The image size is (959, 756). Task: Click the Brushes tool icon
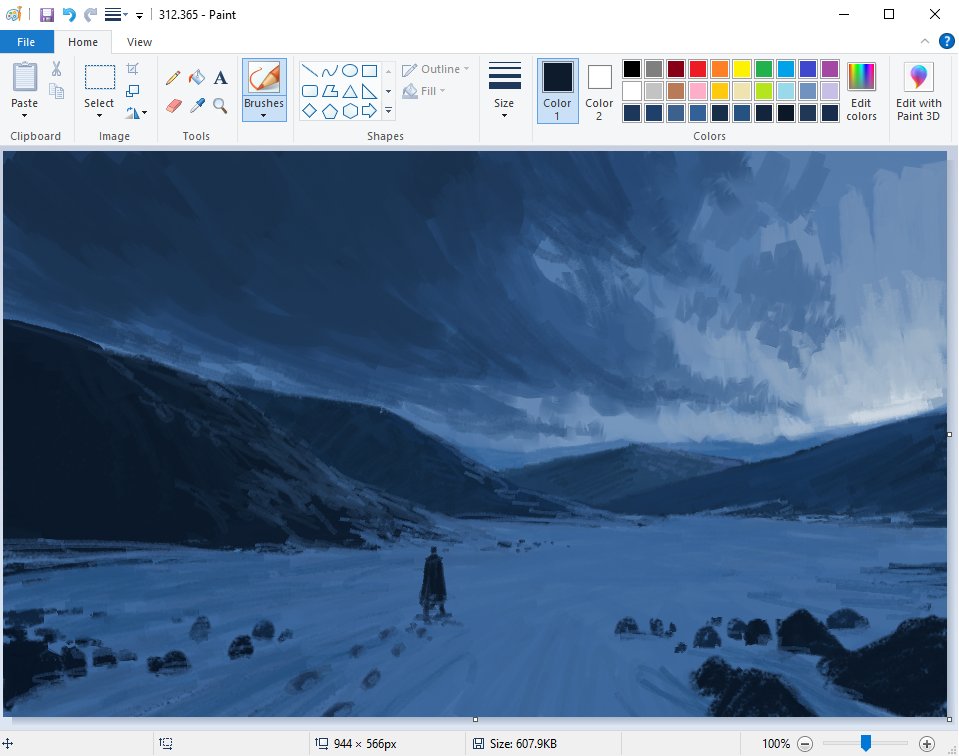pos(264,78)
